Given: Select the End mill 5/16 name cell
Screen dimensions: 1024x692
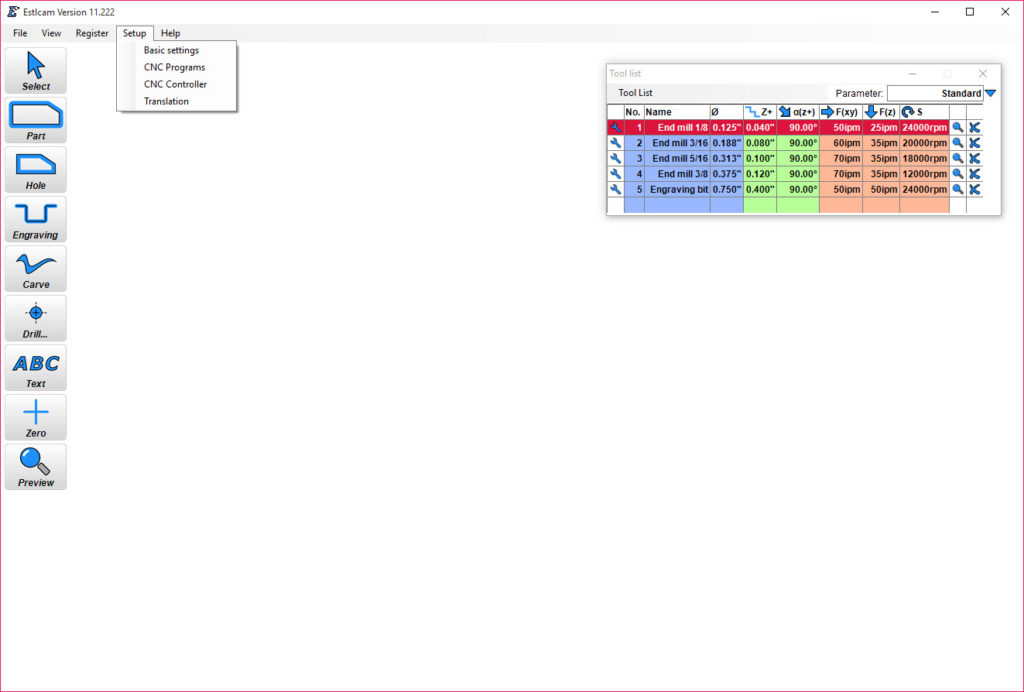Looking at the screenshot, I should click(x=677, y=159).
